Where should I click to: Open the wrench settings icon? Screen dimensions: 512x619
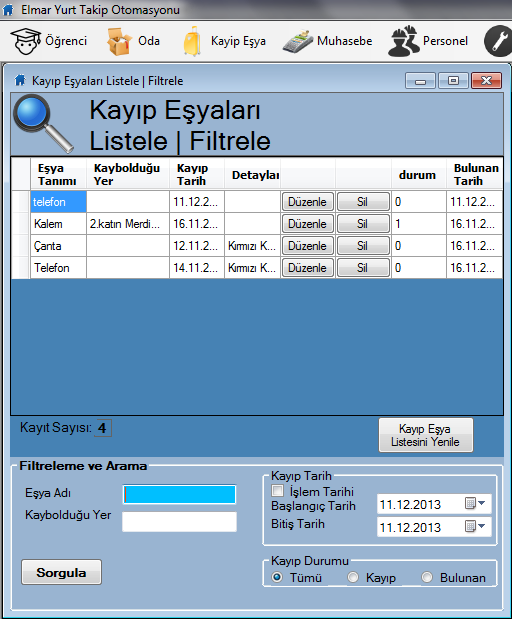[498, 41]
